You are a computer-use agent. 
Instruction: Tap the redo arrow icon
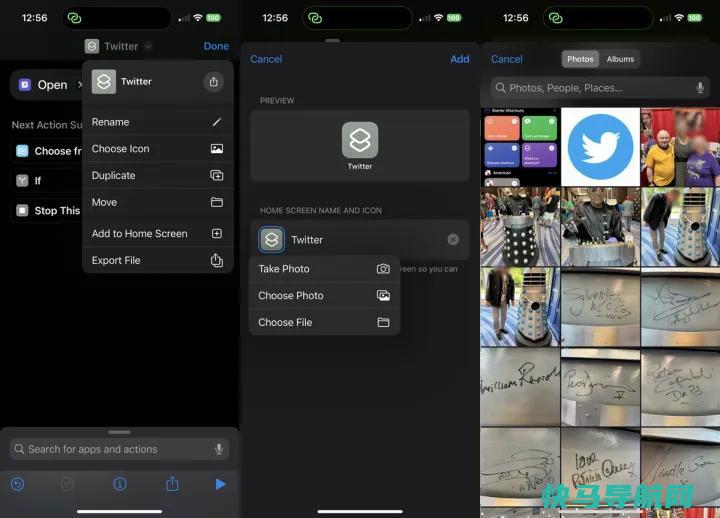(68, 484)
